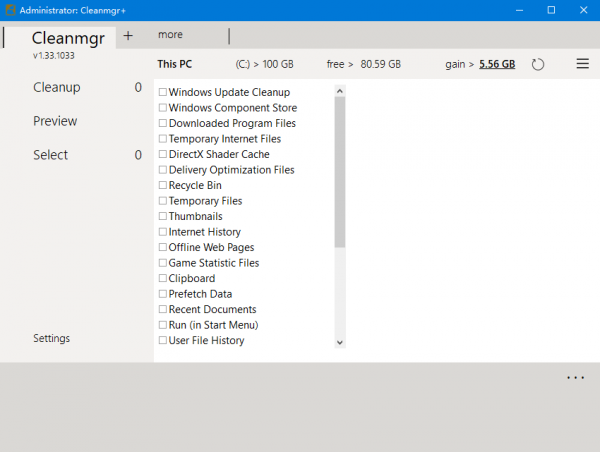Click Preview in the left sidebar
Viewport: 600px width, 452px height.
coord(55,121)
